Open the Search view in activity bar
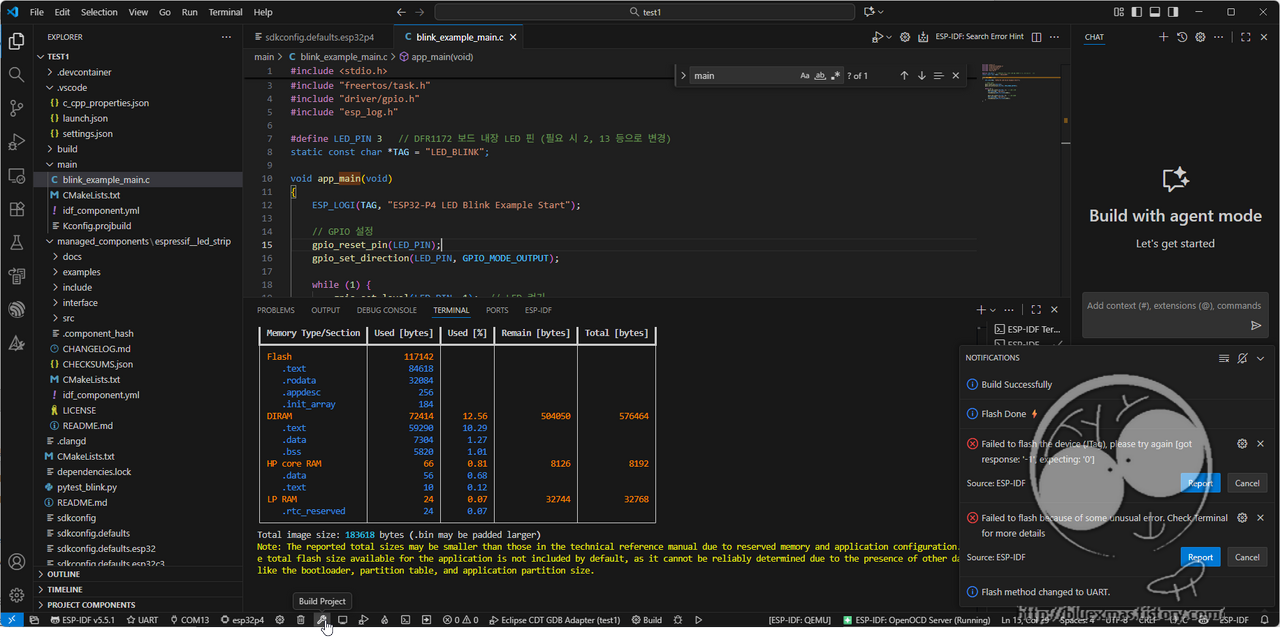This screenshot has width=1280, height=642. (16, 75)
